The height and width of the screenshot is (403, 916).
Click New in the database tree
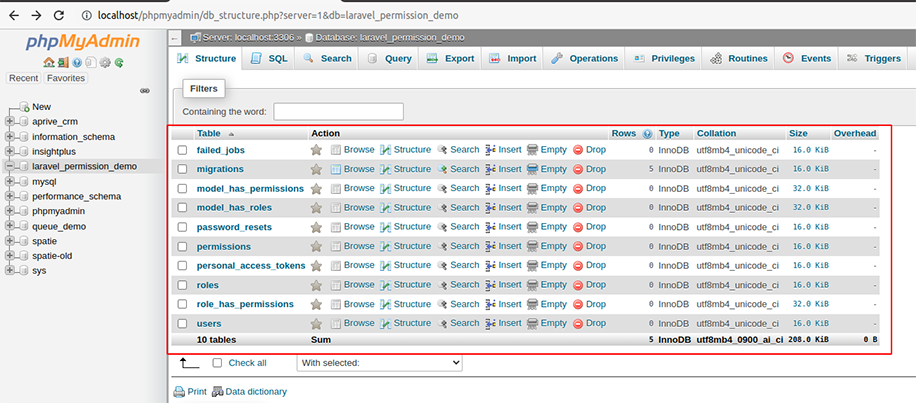tap(41, 107)
